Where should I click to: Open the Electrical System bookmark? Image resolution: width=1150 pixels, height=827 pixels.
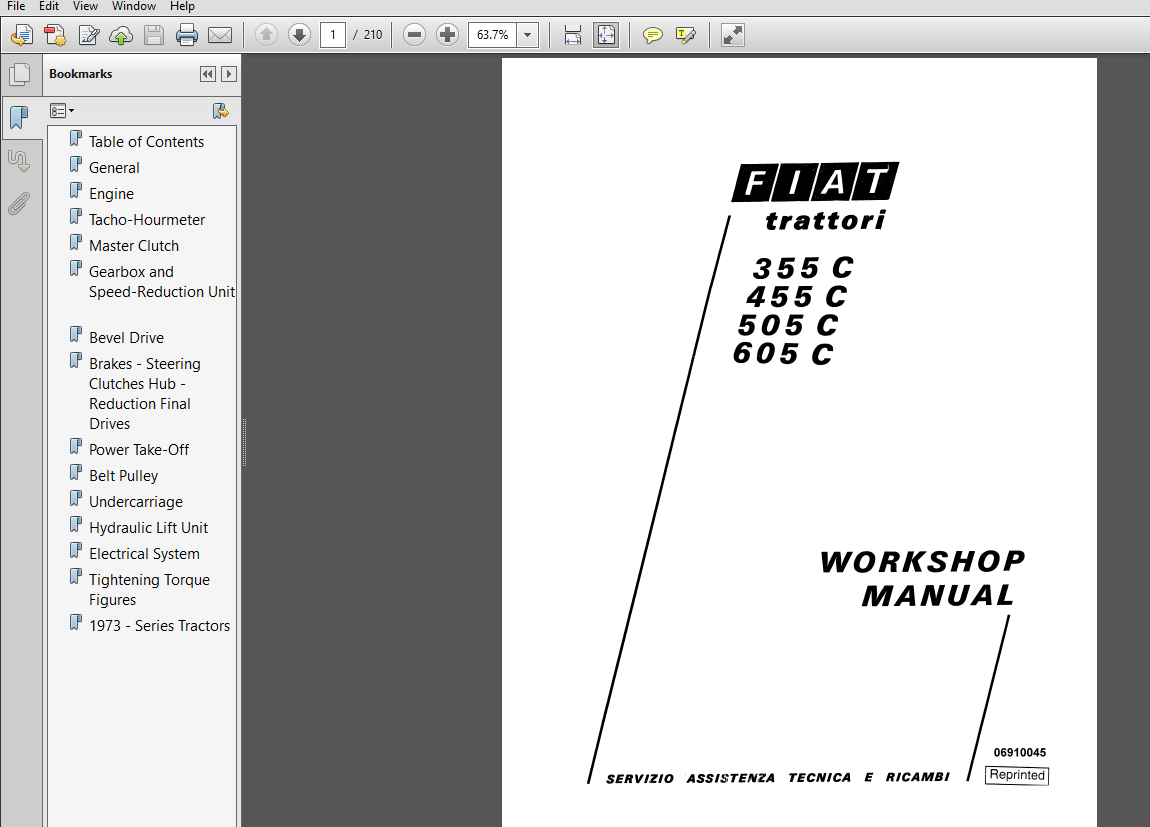point(144,554)
